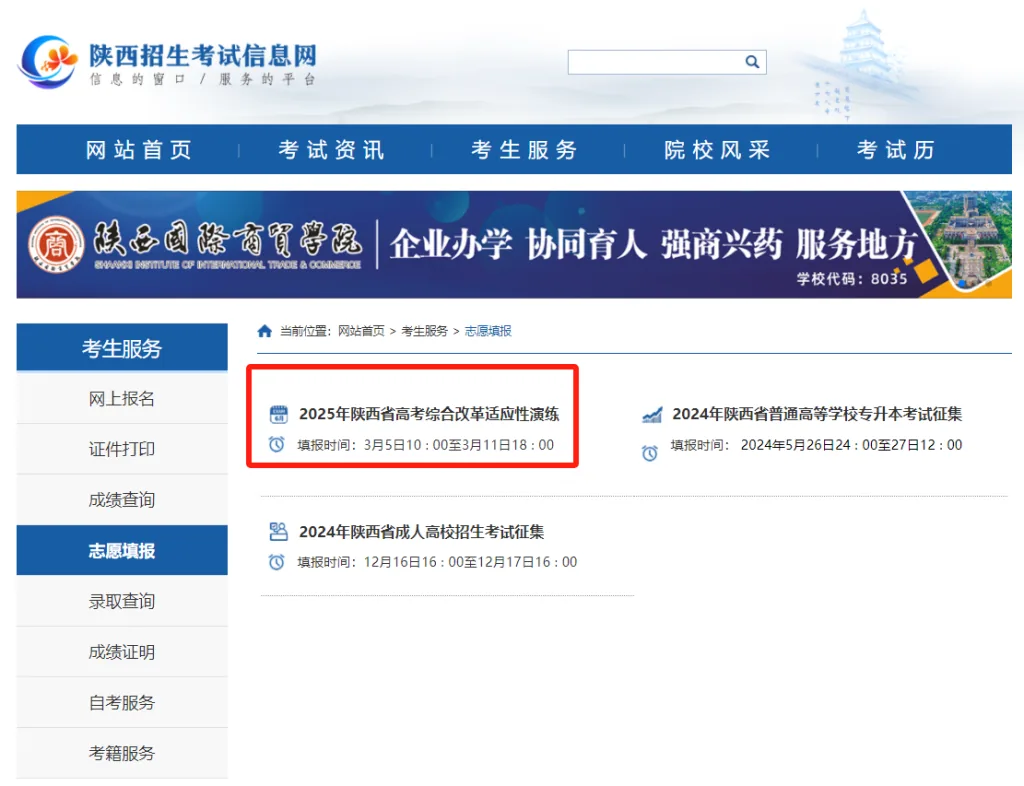This screenshot has height=786, width=1024.
Task: Open the 考试资讯 navigation item
Action: 332,150
